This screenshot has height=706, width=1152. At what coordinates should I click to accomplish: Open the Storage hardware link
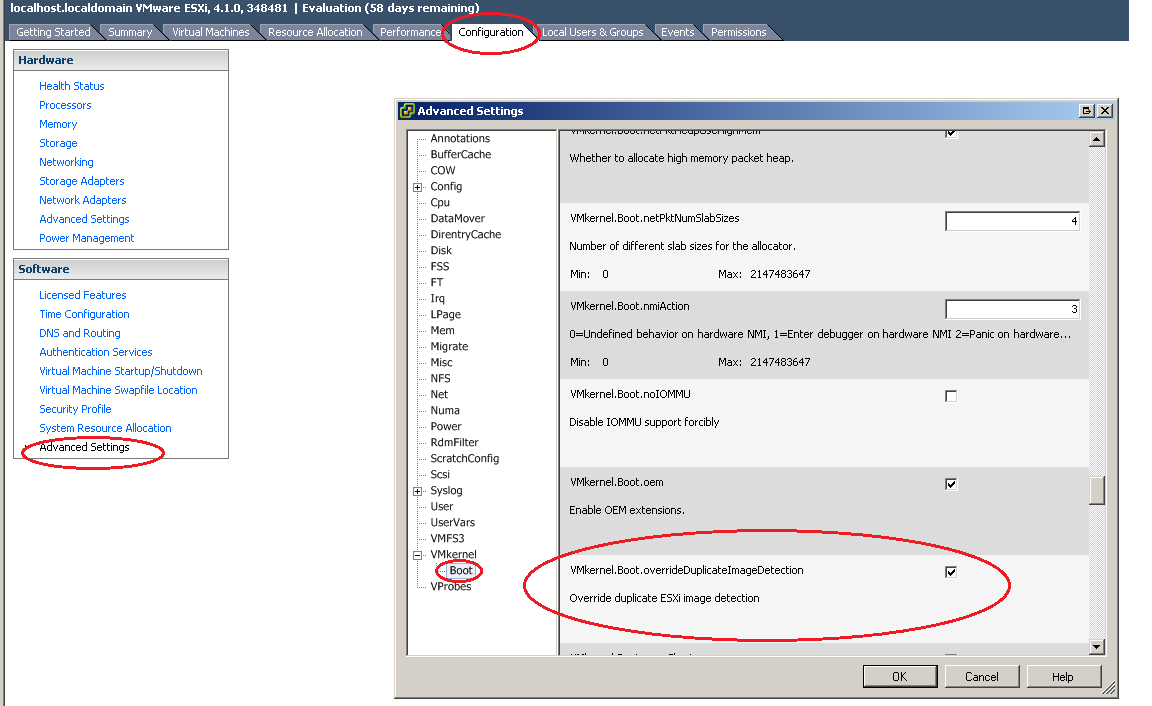pyautogui.click(x=58, y=143)
